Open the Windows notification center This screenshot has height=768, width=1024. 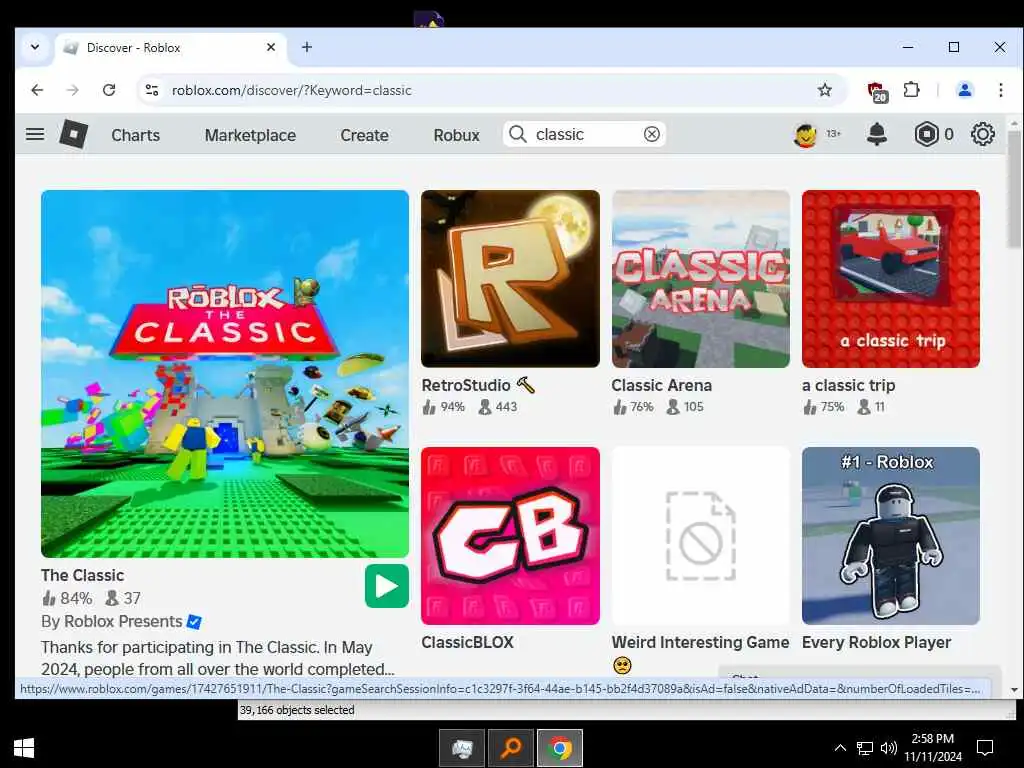pos(985,748)
